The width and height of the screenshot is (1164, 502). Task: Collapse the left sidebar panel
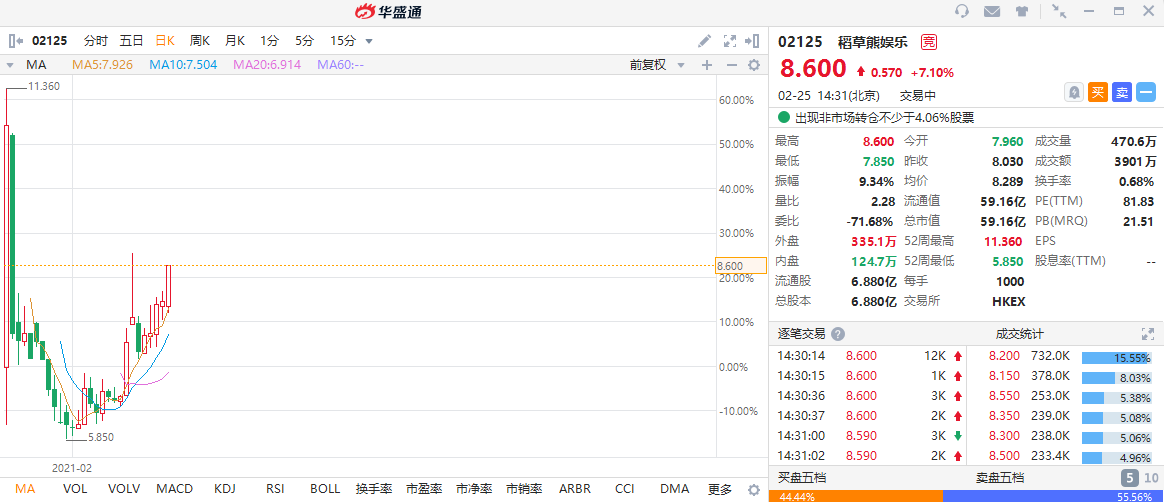[x=16, y=41]
